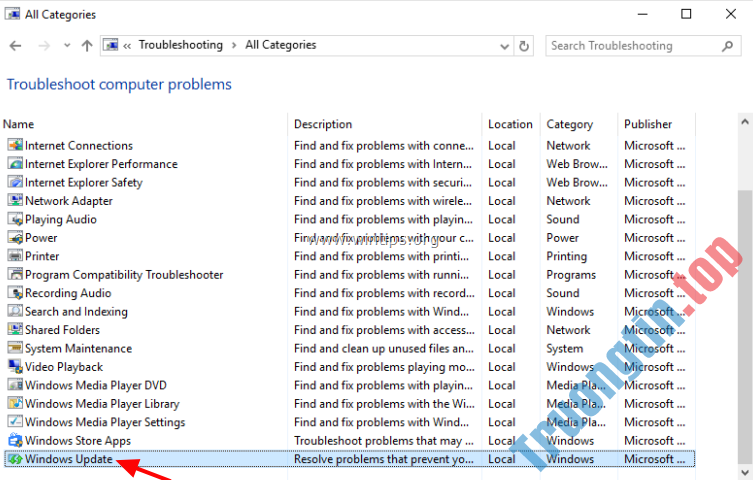Open the Playing Audio troubleshooter icon

[15, 219]
